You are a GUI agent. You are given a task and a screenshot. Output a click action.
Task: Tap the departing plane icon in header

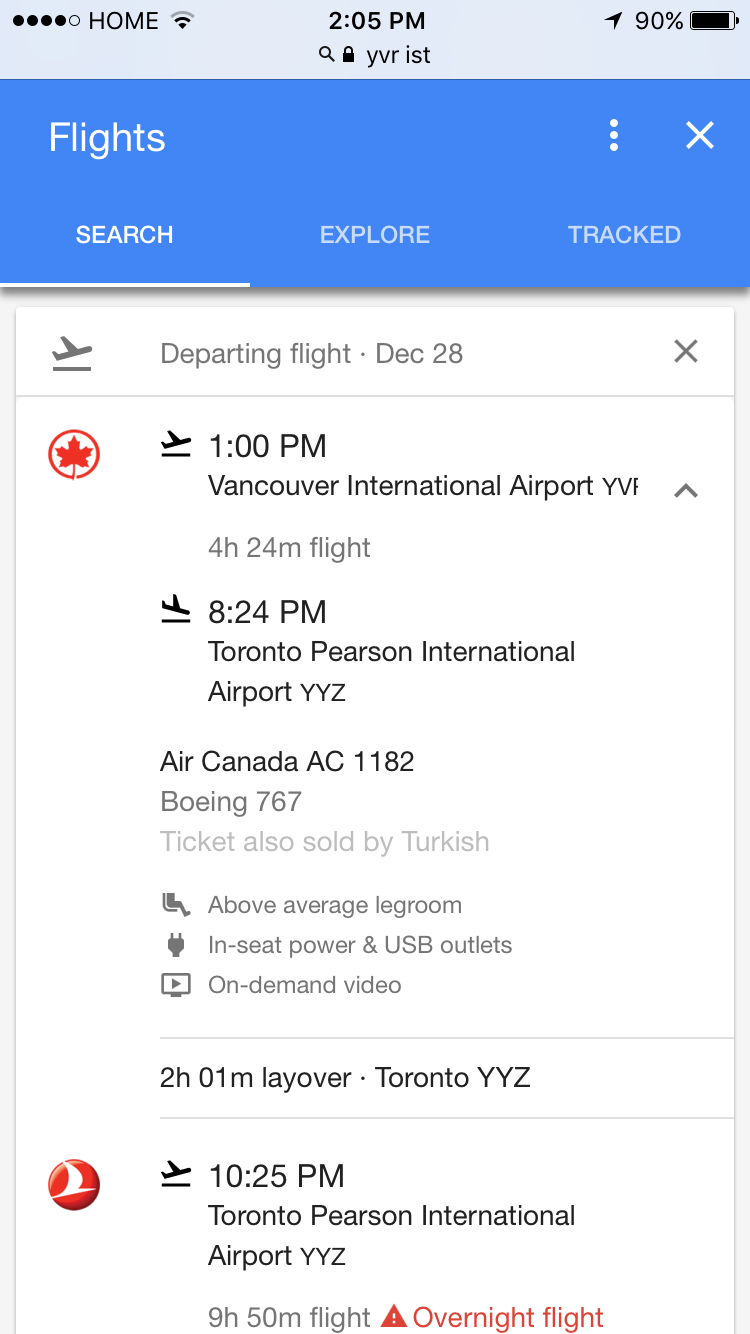coord(72,353)
